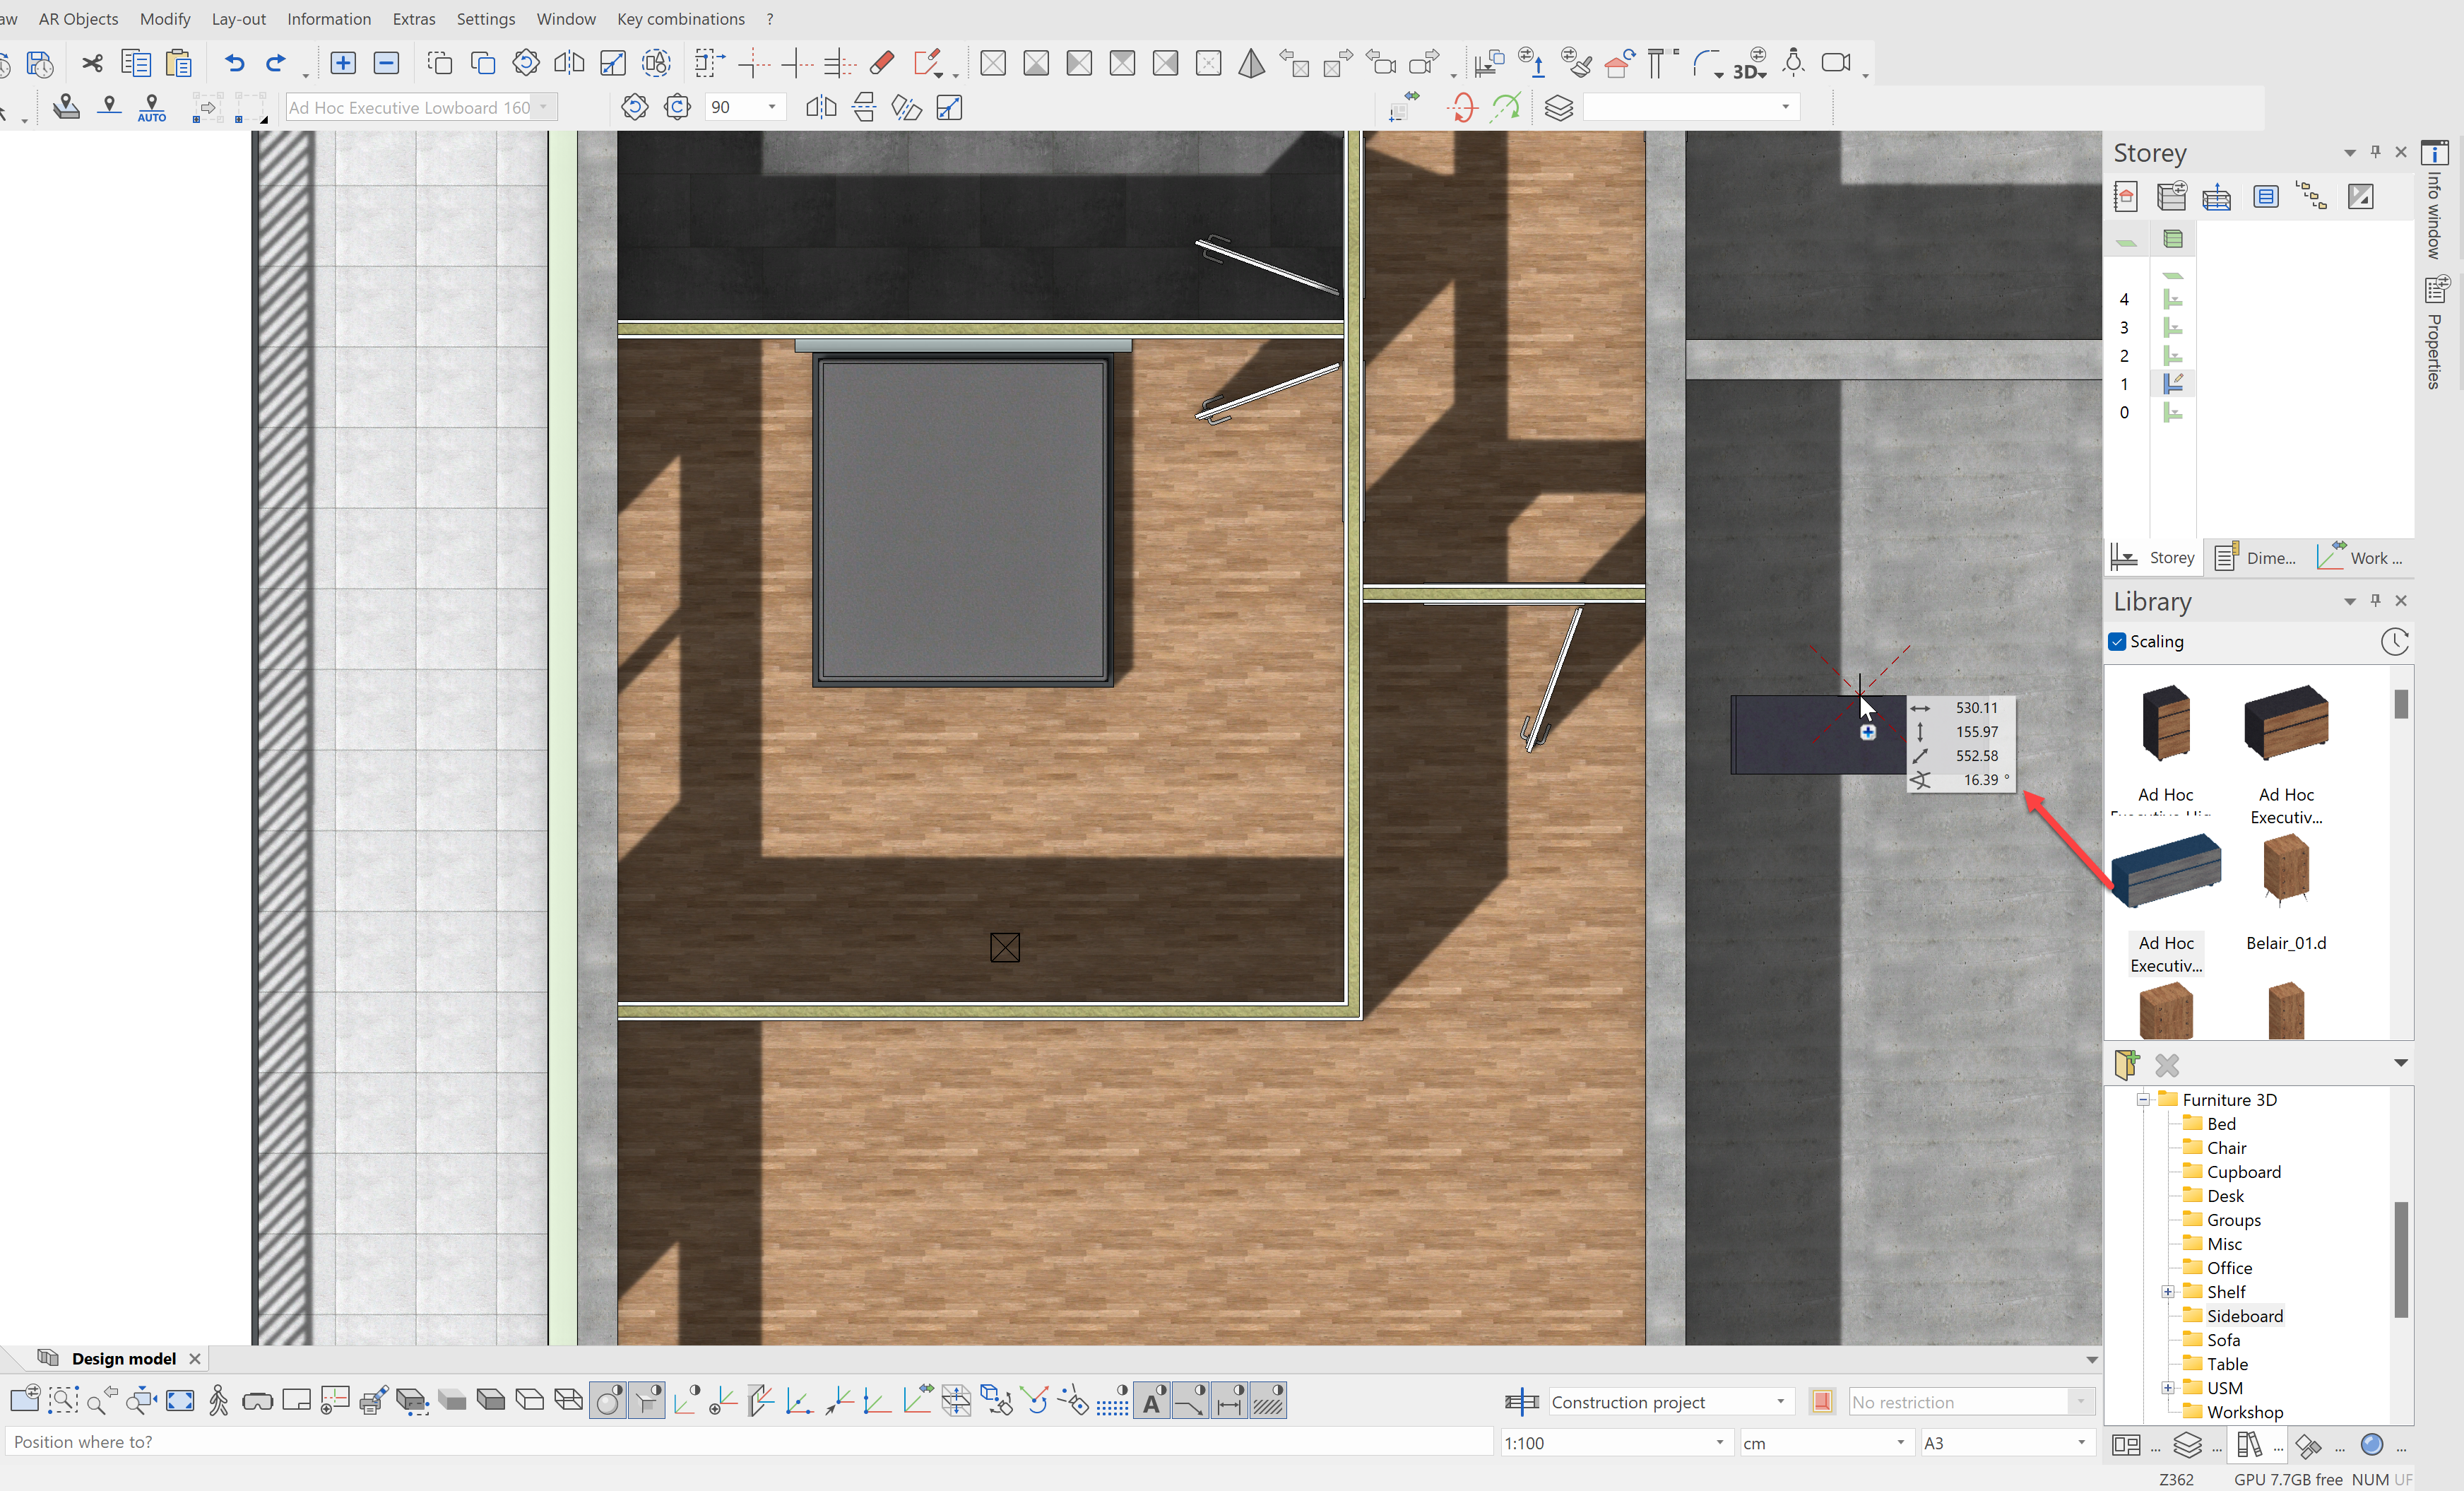Click the red rotate-around-axis icon

click(x=1462, y=108)
